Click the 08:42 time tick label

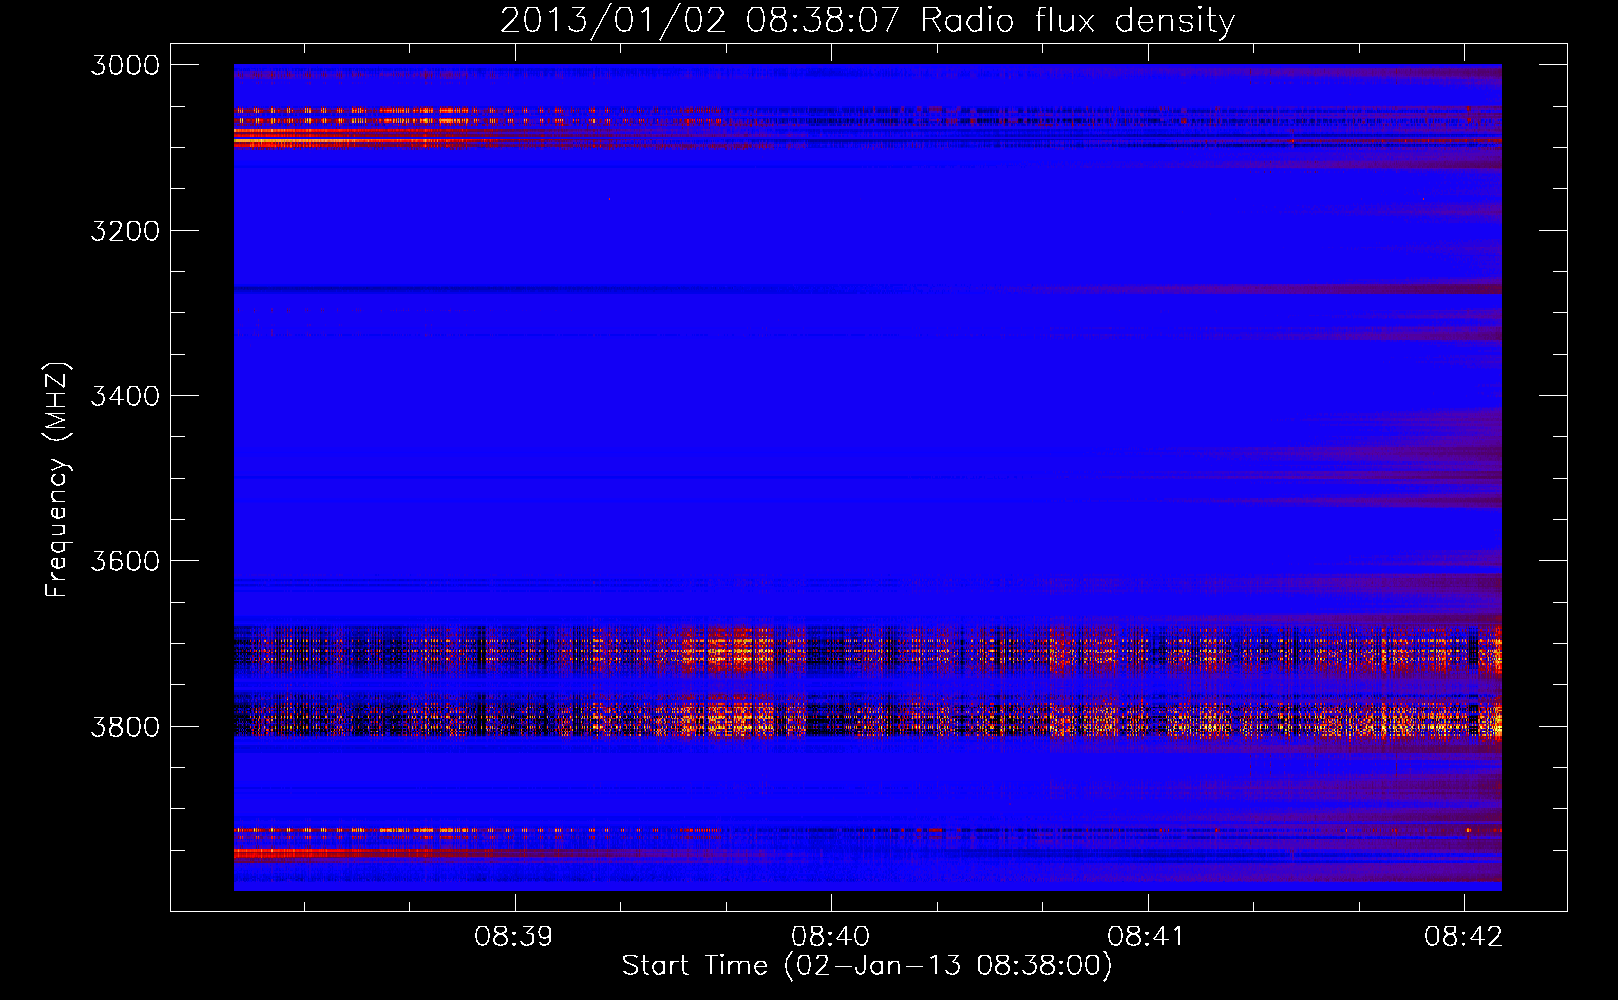tap(1464, 937)
